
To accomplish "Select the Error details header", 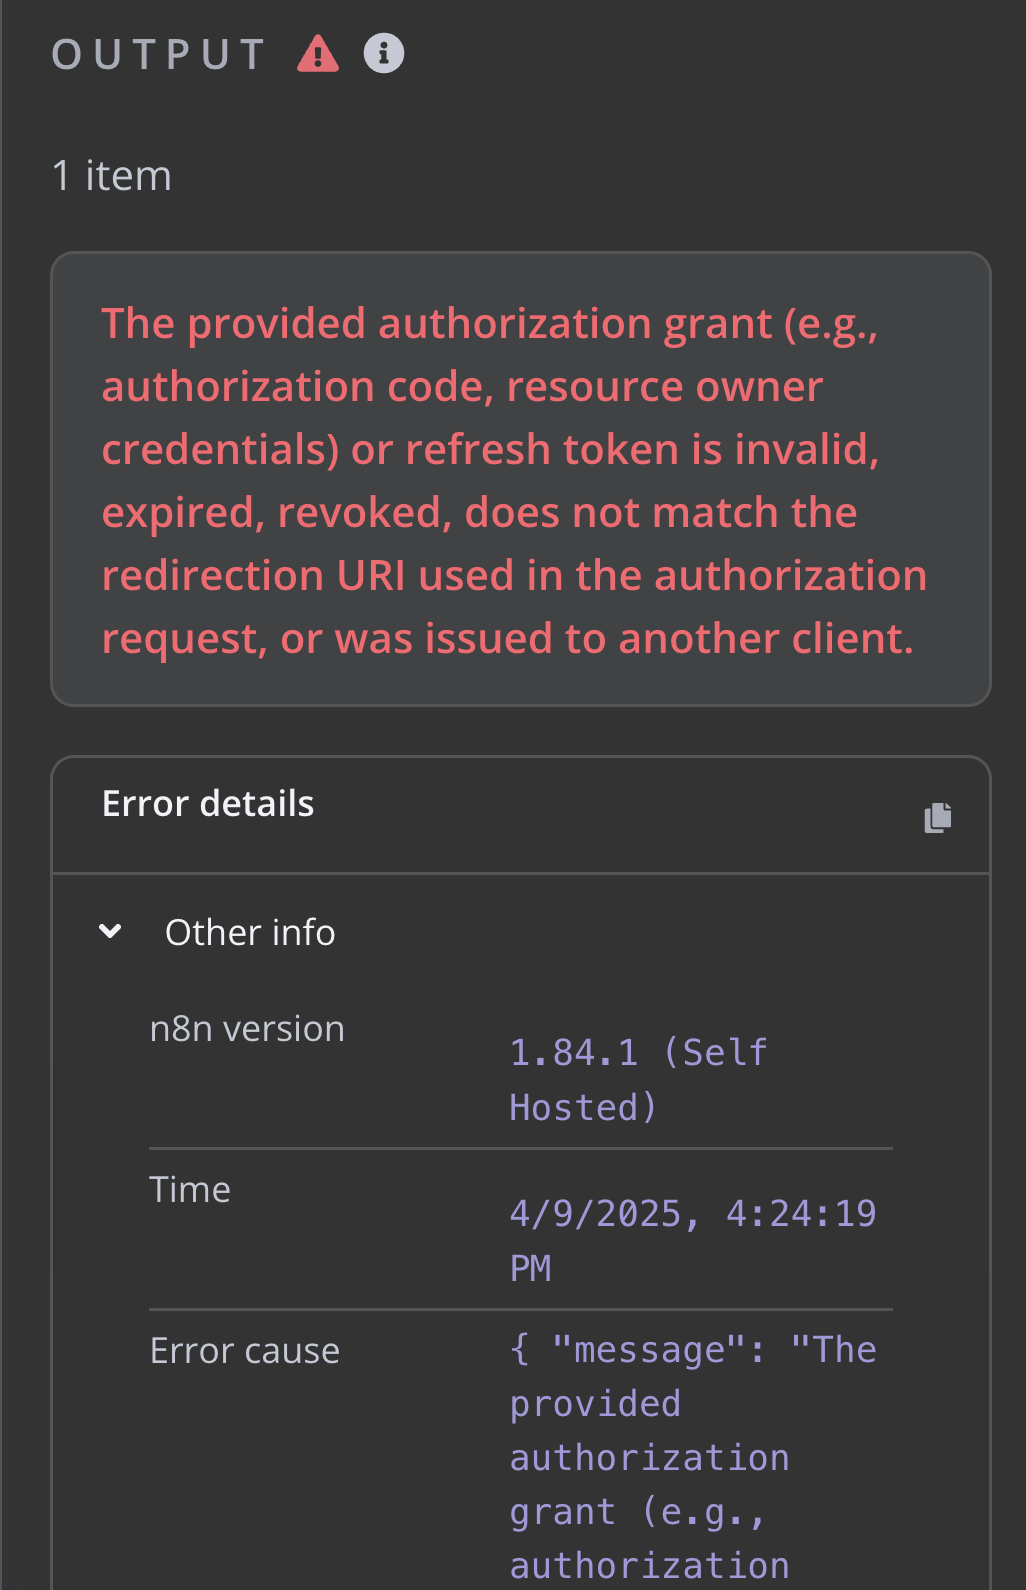I will click(x=208, y=804).
